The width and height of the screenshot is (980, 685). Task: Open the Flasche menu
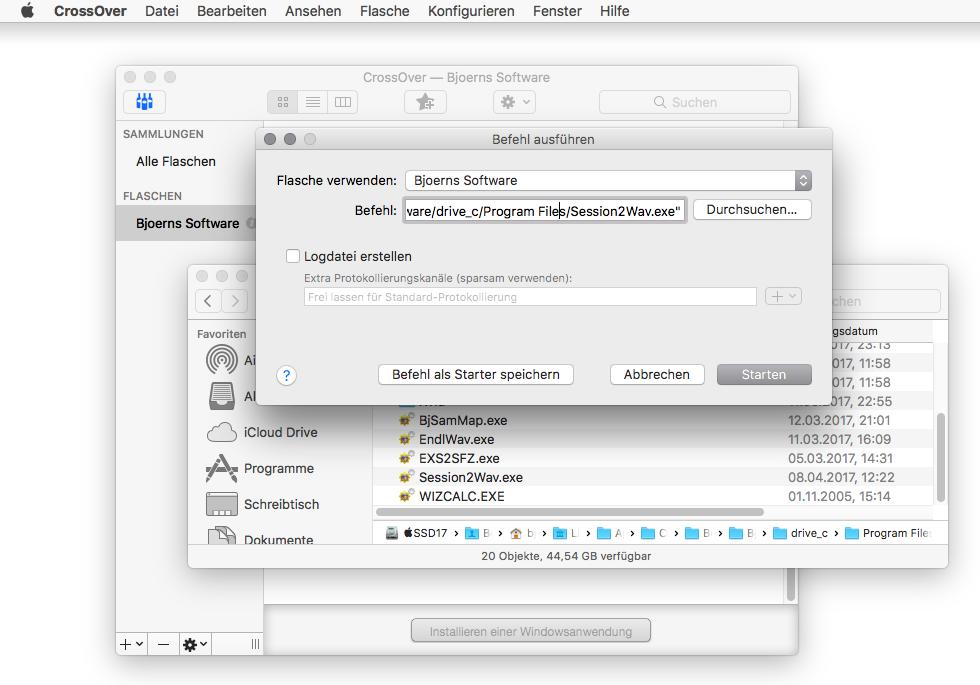point(384,11)
